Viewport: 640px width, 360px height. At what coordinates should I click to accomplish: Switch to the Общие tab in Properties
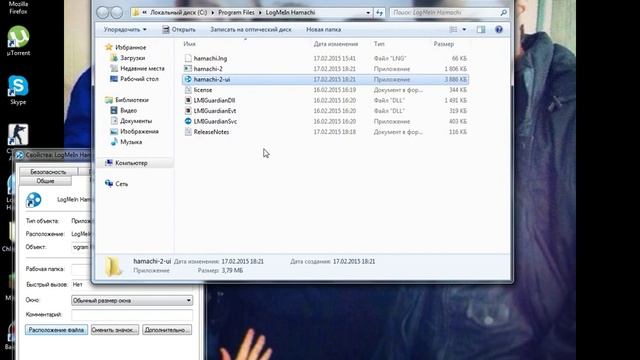pos(45,181)
